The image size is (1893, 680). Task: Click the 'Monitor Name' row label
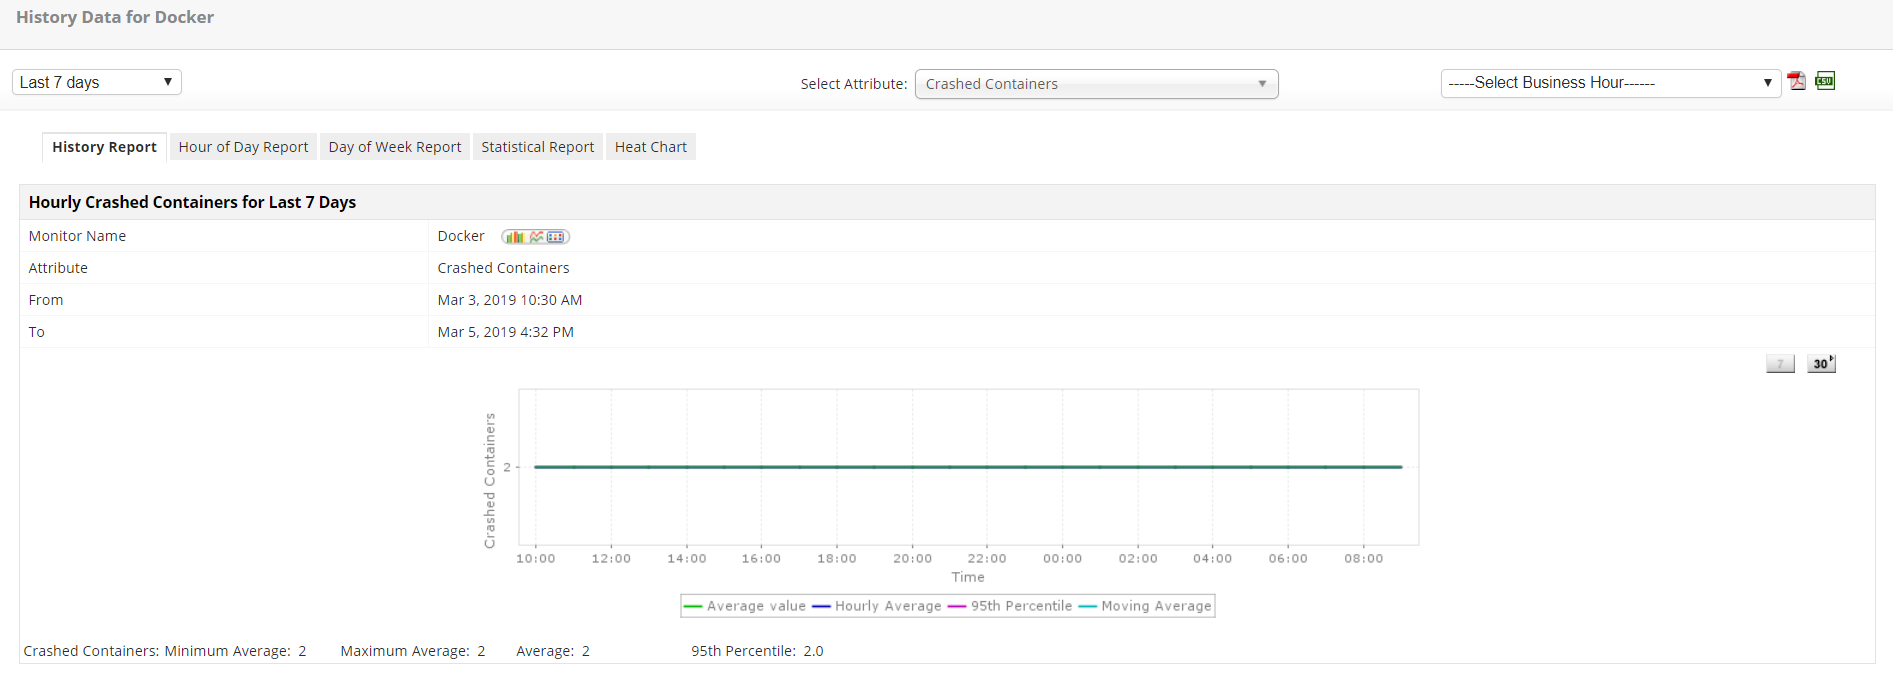pos(77,236)
